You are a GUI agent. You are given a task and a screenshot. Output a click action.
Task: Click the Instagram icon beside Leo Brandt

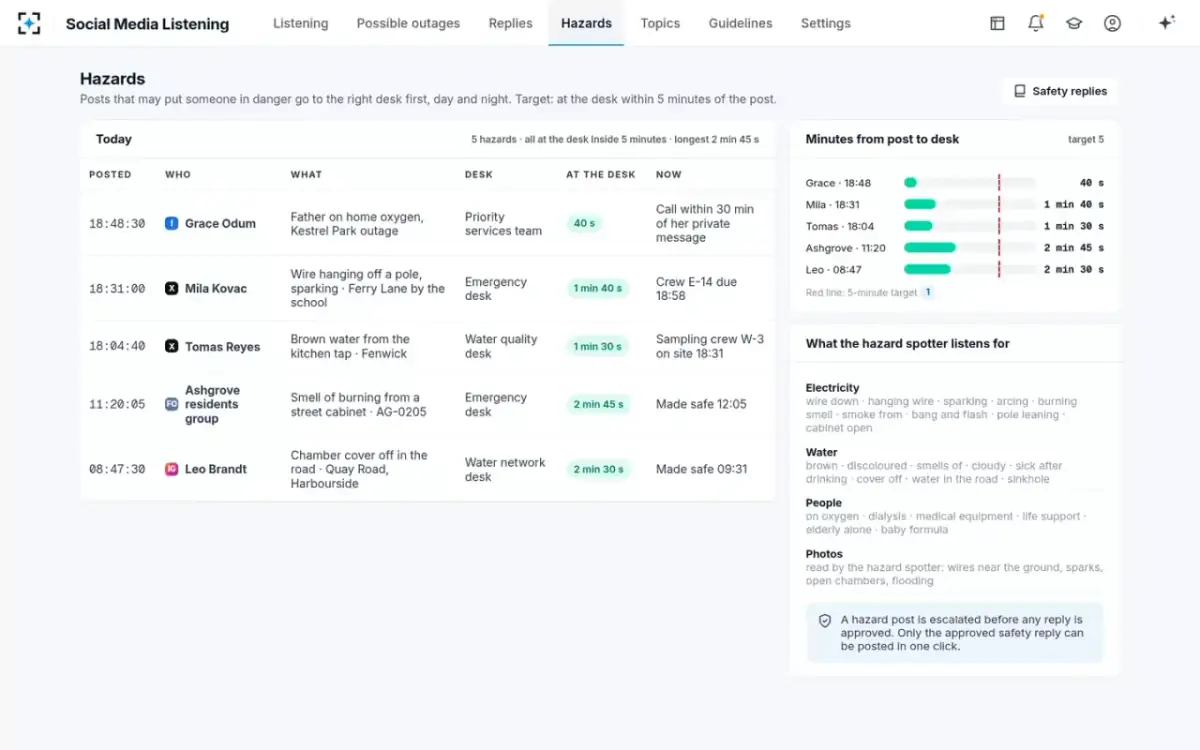tap(171, 469)
